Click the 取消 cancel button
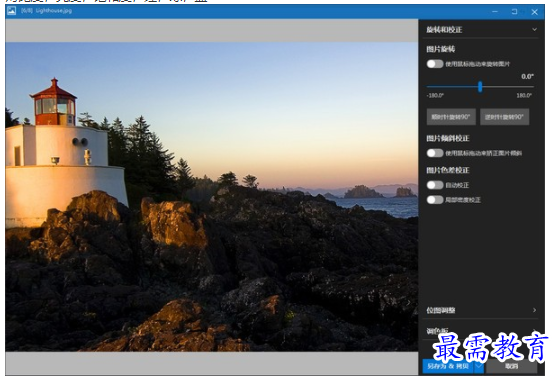This screenshot has height=379, width=557. [512, 366]
